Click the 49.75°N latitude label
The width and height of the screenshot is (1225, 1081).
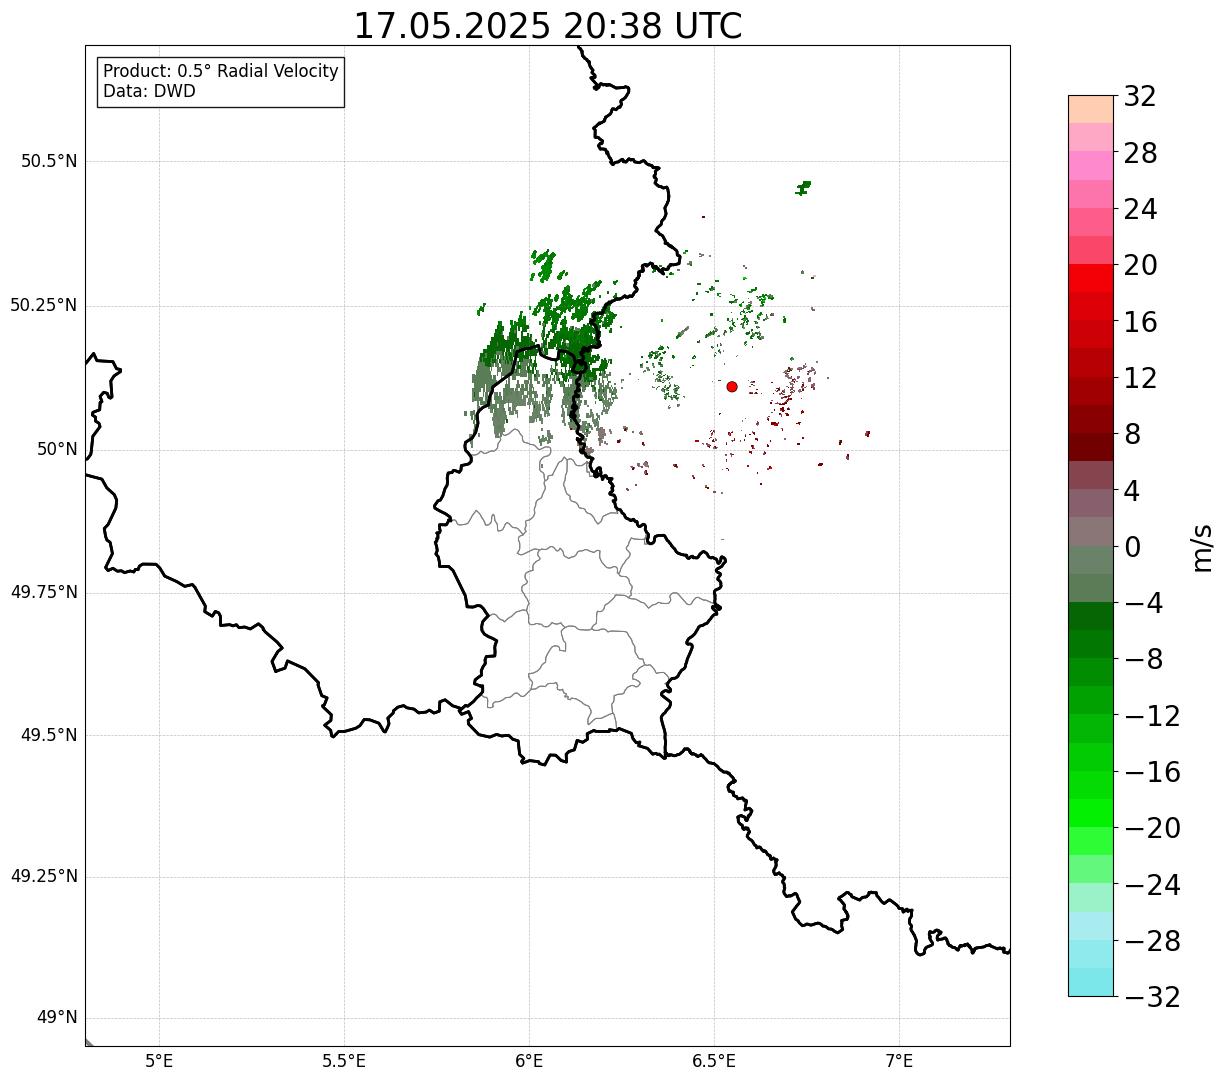(43, 592)
